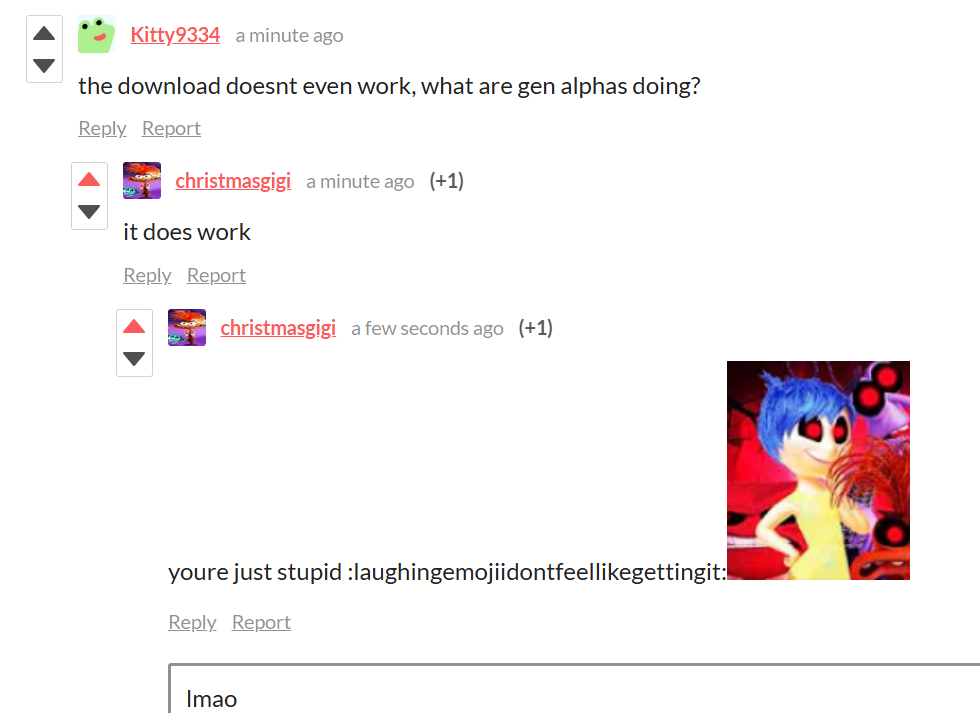Visit Kitty9334's profile link

point(175,35)
